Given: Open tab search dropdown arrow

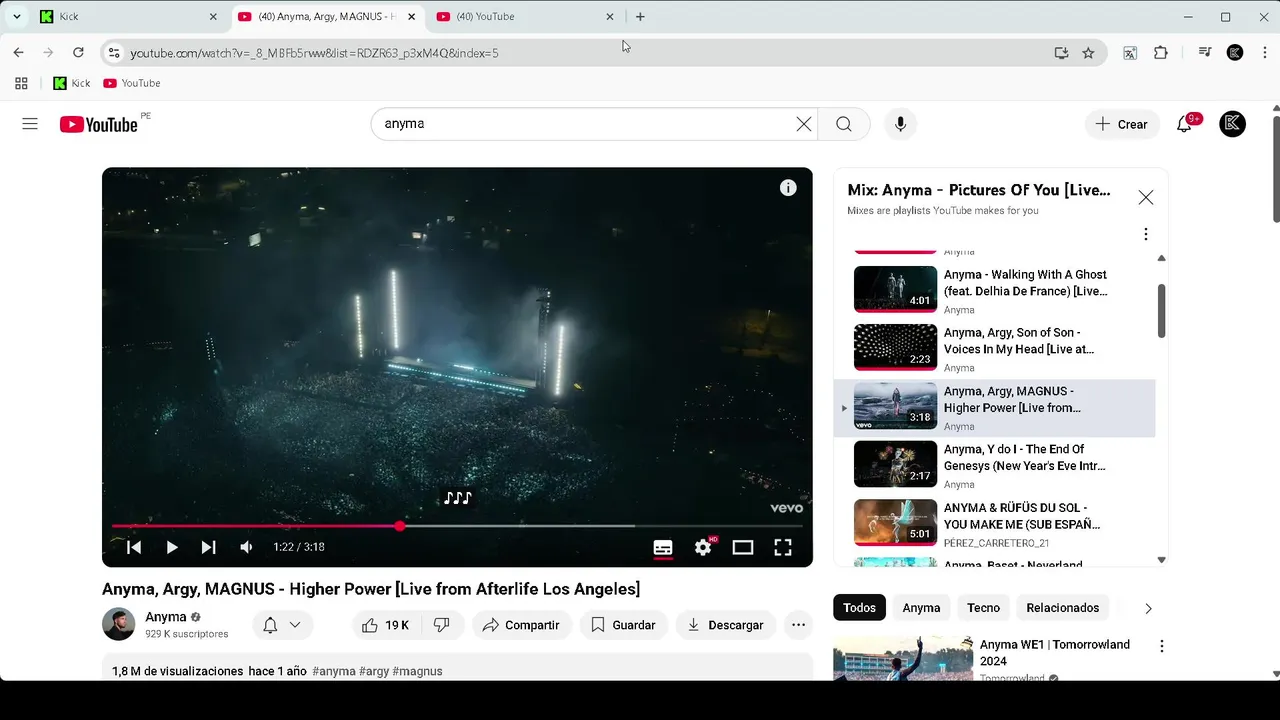Looking at the screenshot, I should click(x=17, y=17).
